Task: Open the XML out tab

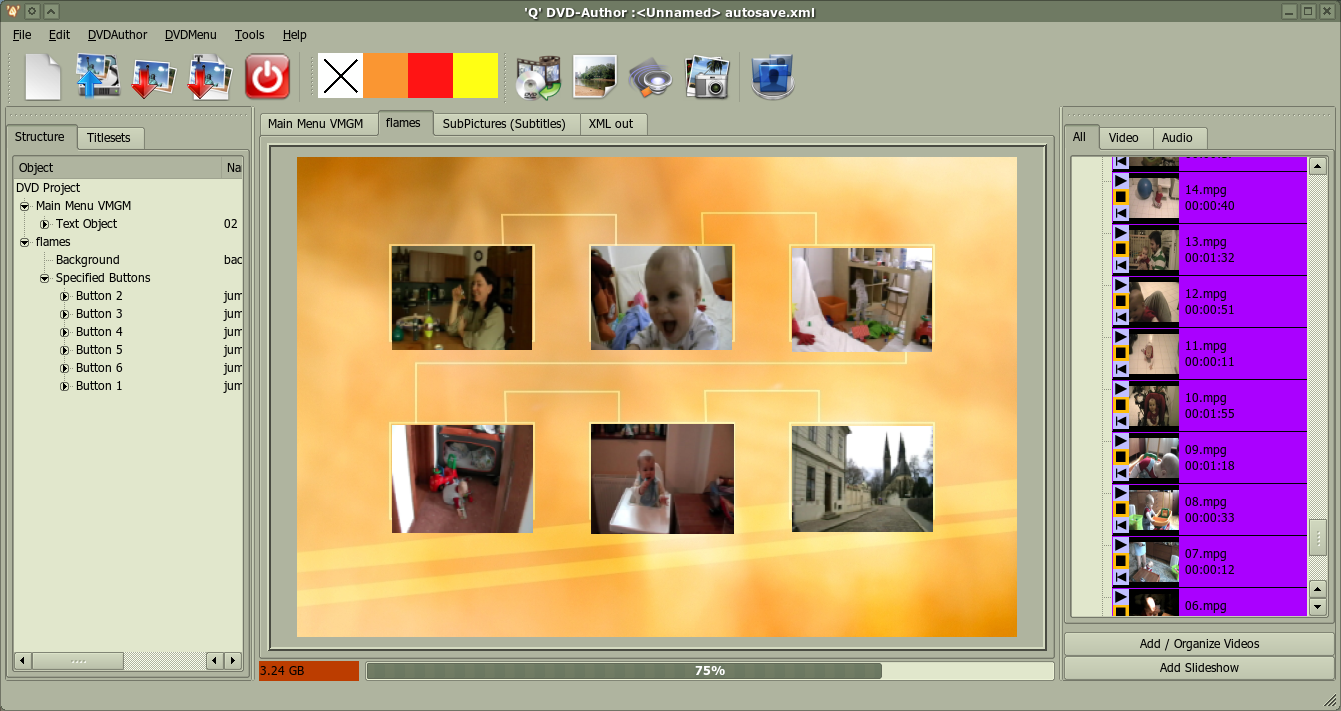Action: (612, 124)
